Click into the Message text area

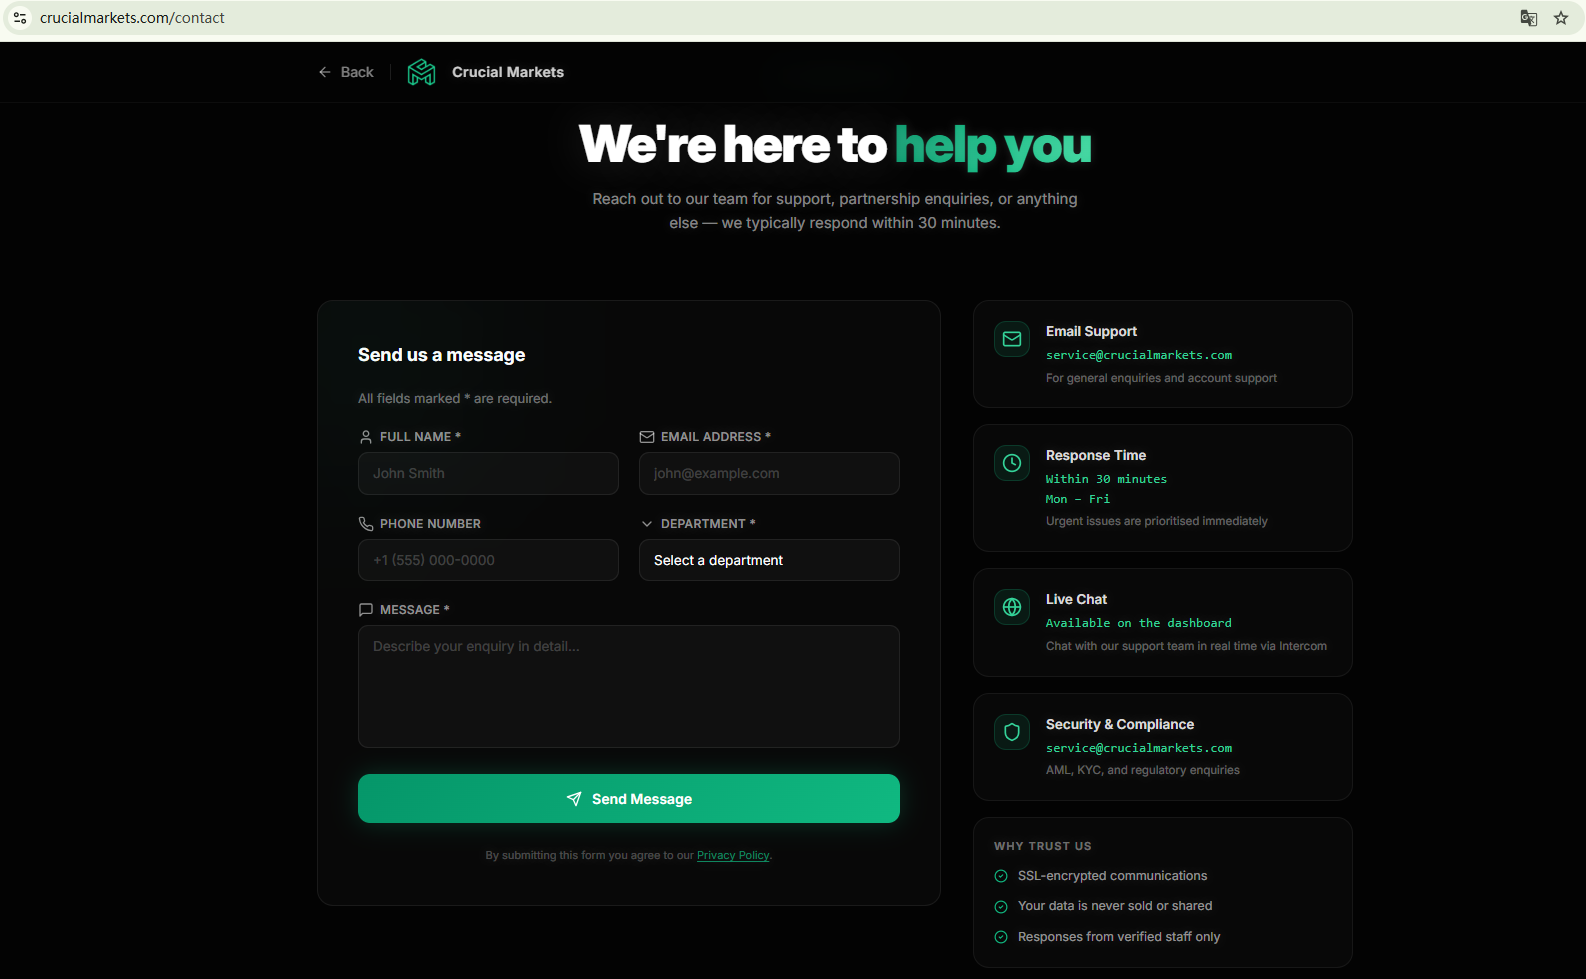click(629, 686)
